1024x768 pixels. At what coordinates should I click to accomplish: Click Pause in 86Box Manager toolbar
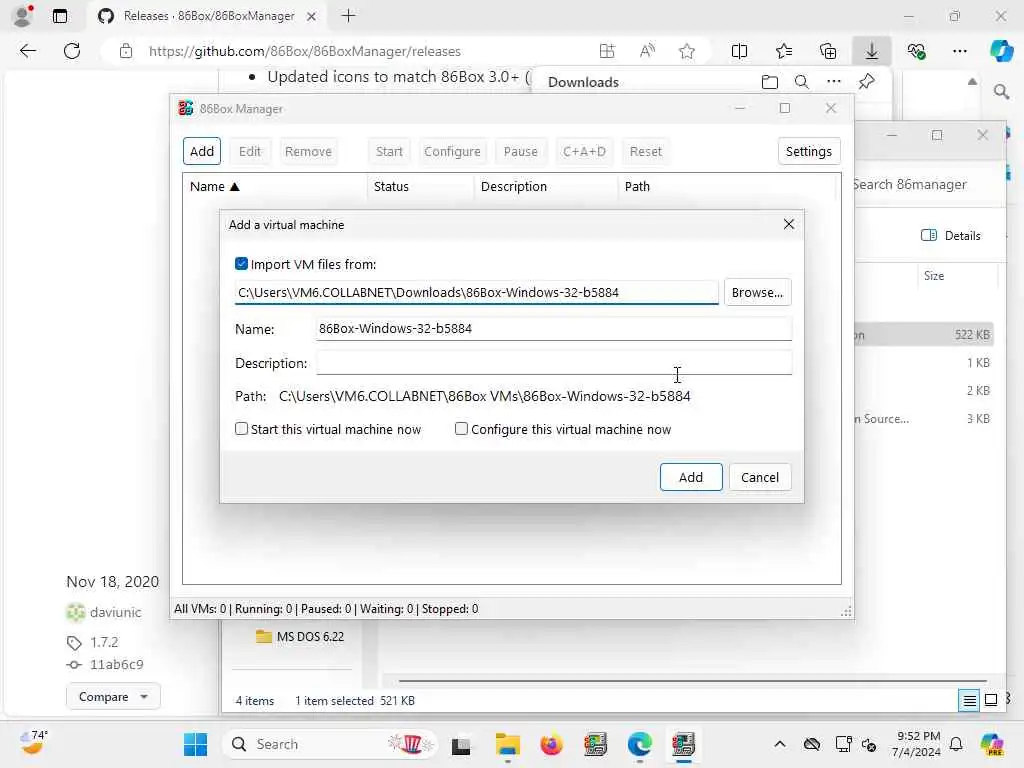click(x=520, y=152)
